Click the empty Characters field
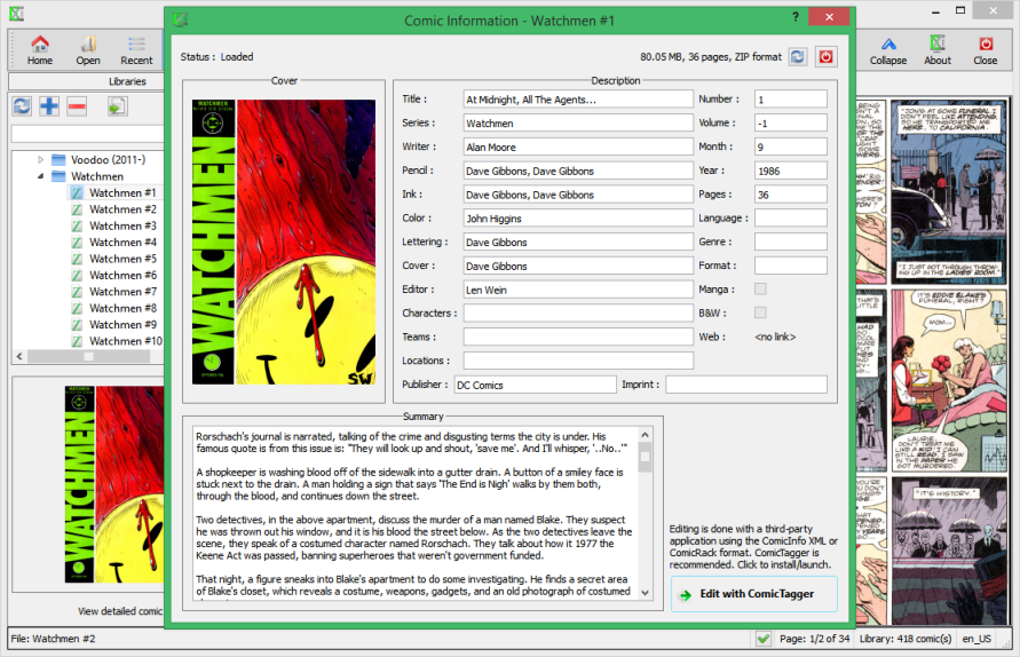 578,313
